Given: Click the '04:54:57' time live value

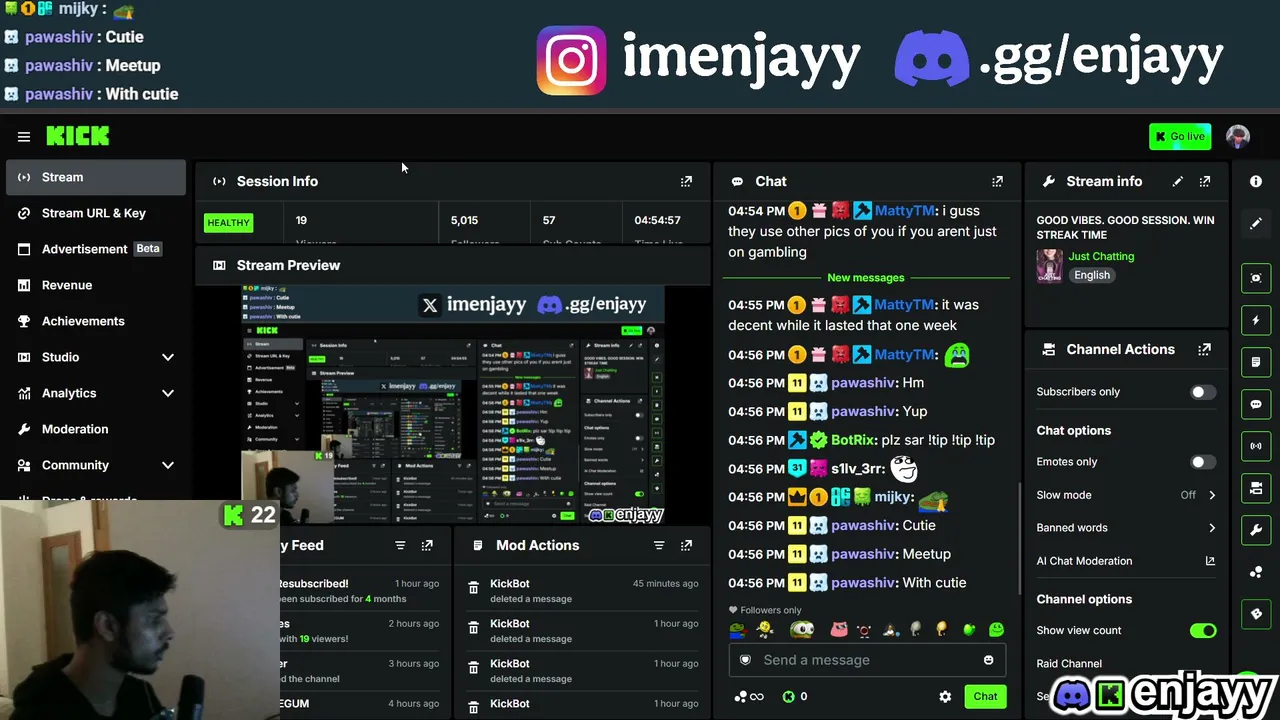Looking at the screenshot, I should [x=657, y=220].
